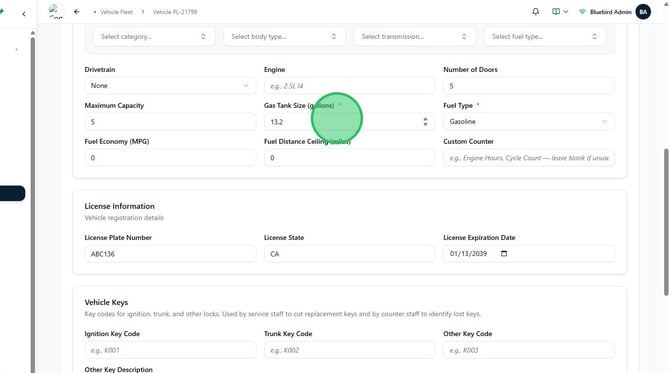
Task: Open the notifications bell
Action: click(535, 12)
